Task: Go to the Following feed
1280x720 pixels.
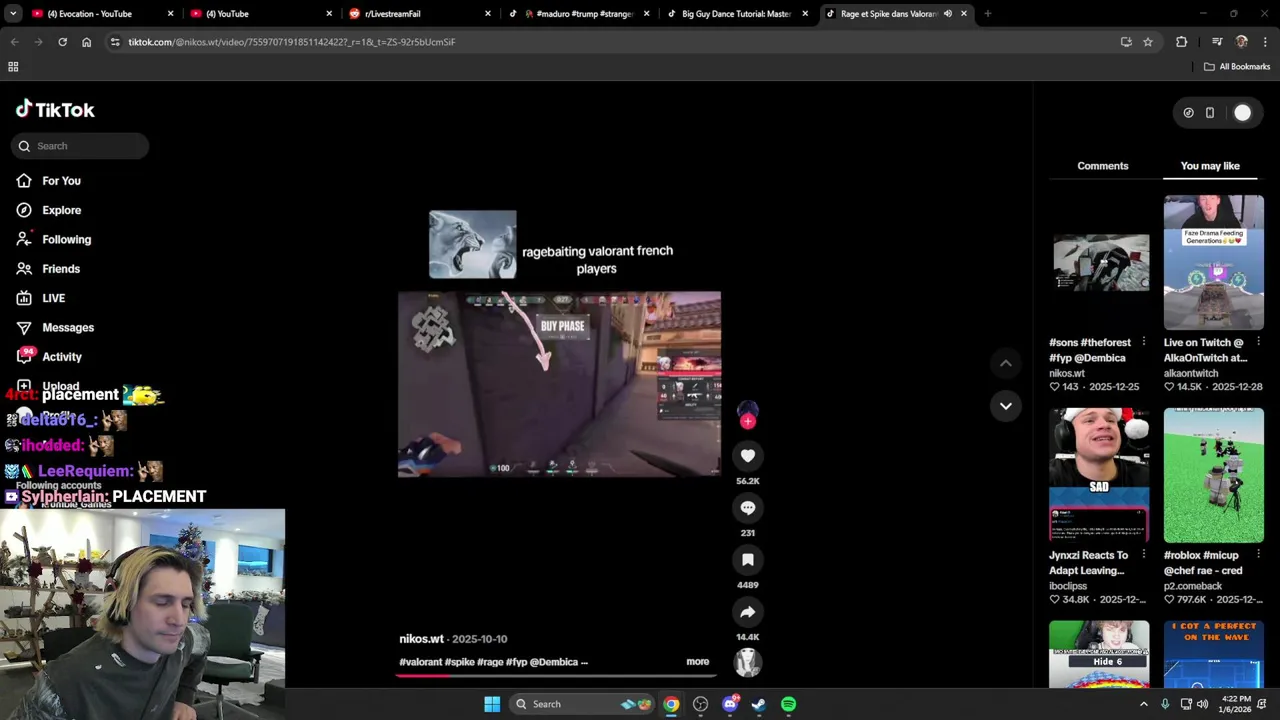Action: pyautogui.click(x=66, y=239)
